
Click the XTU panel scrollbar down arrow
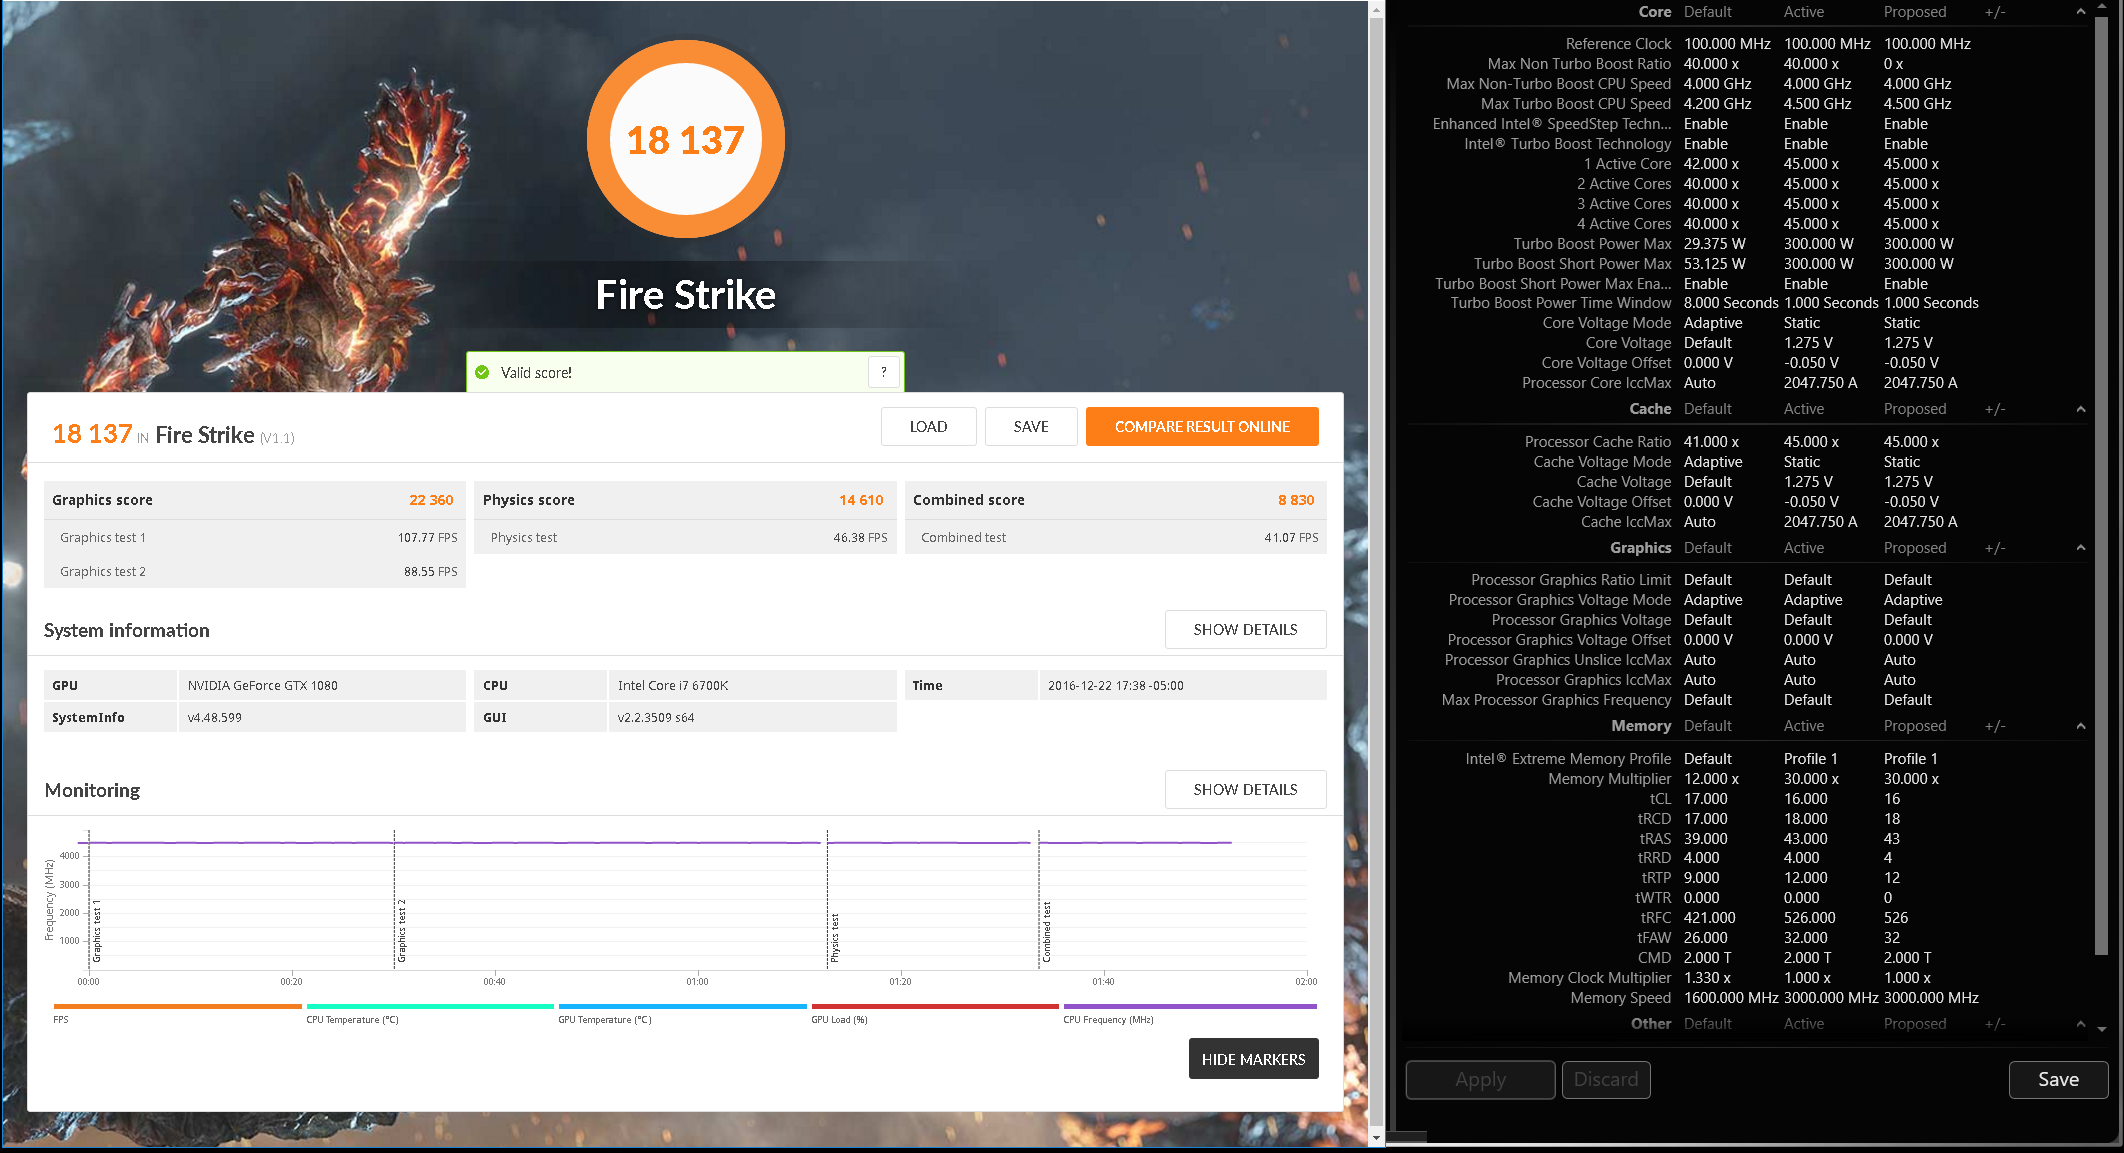(x=2102, y=1029)
